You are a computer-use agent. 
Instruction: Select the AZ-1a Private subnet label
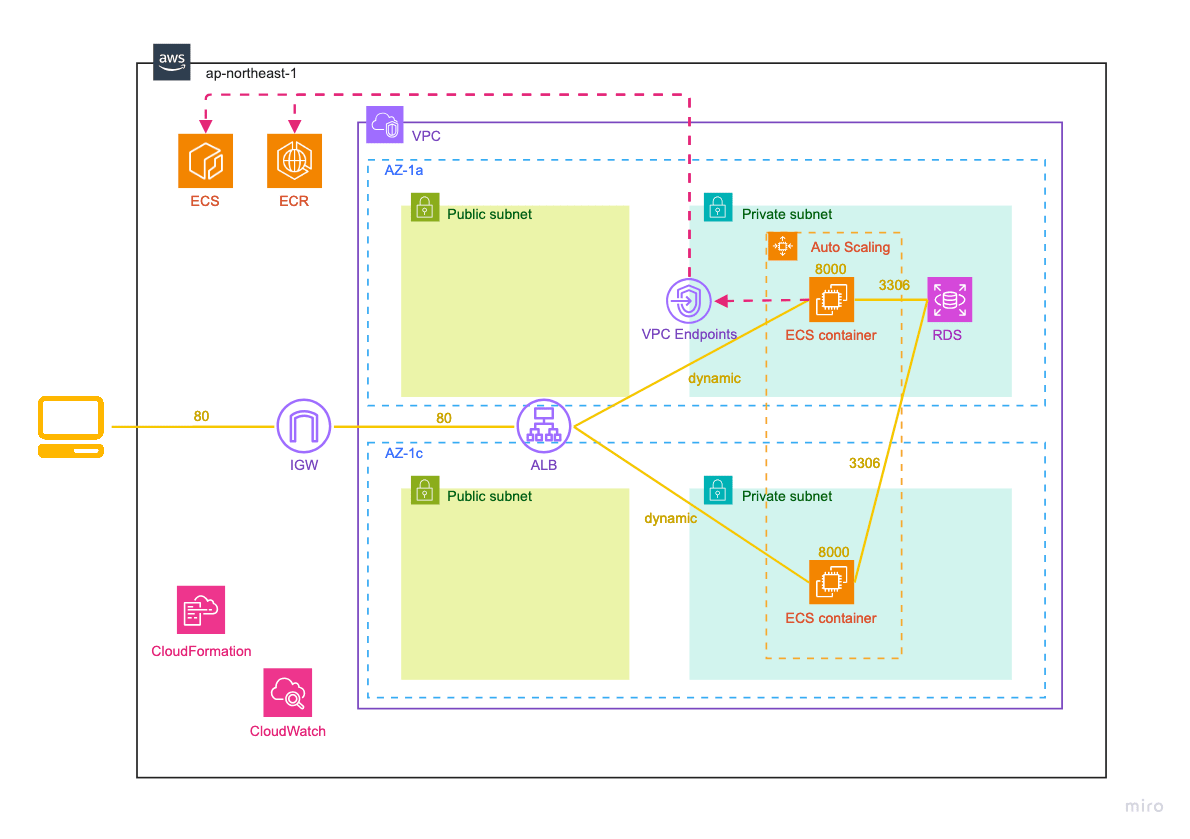point(787,215)
